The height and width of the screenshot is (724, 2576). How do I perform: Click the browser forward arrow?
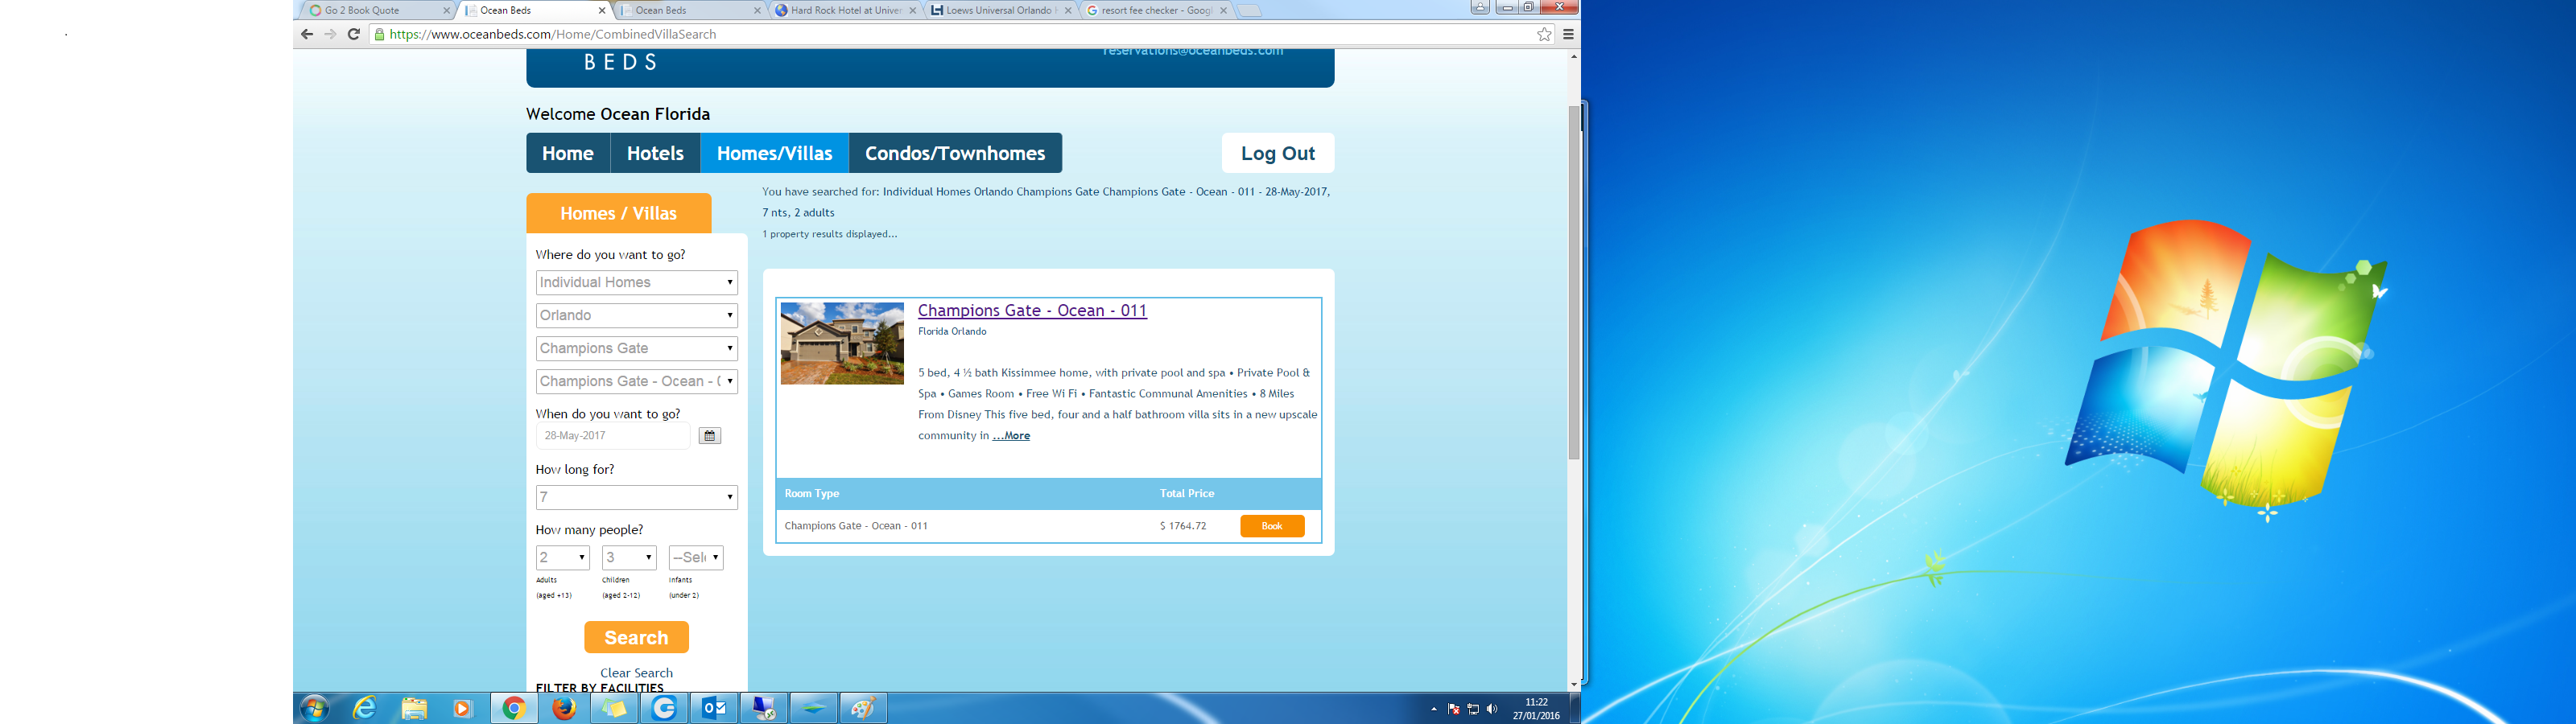pyautogui.click(x=330, y=34)
